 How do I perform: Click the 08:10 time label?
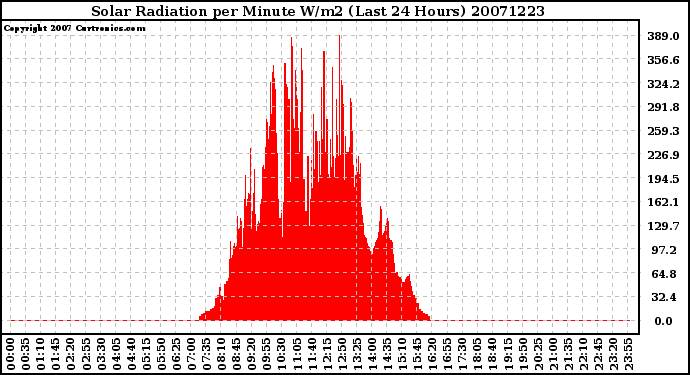(221, 354)
